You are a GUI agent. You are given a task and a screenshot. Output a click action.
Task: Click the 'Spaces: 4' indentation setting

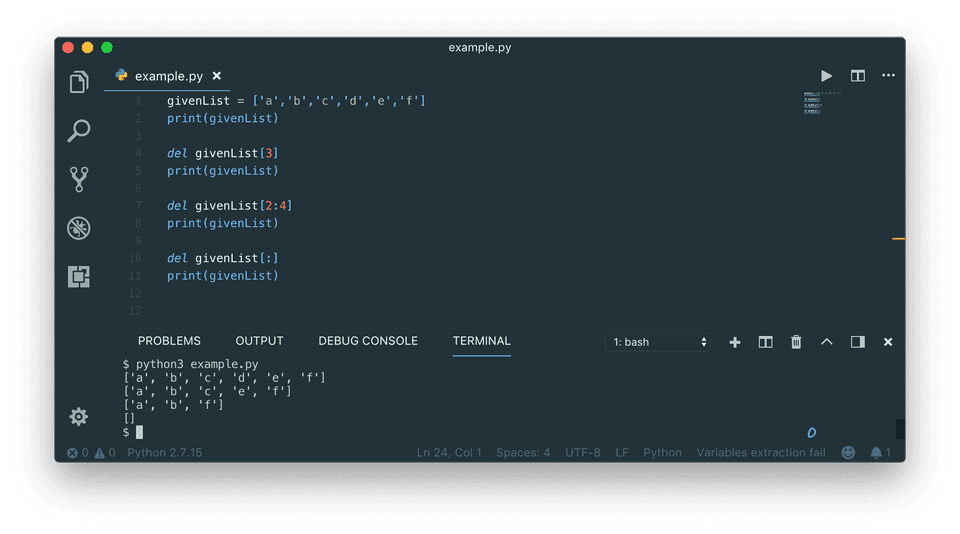click(523, 452)
